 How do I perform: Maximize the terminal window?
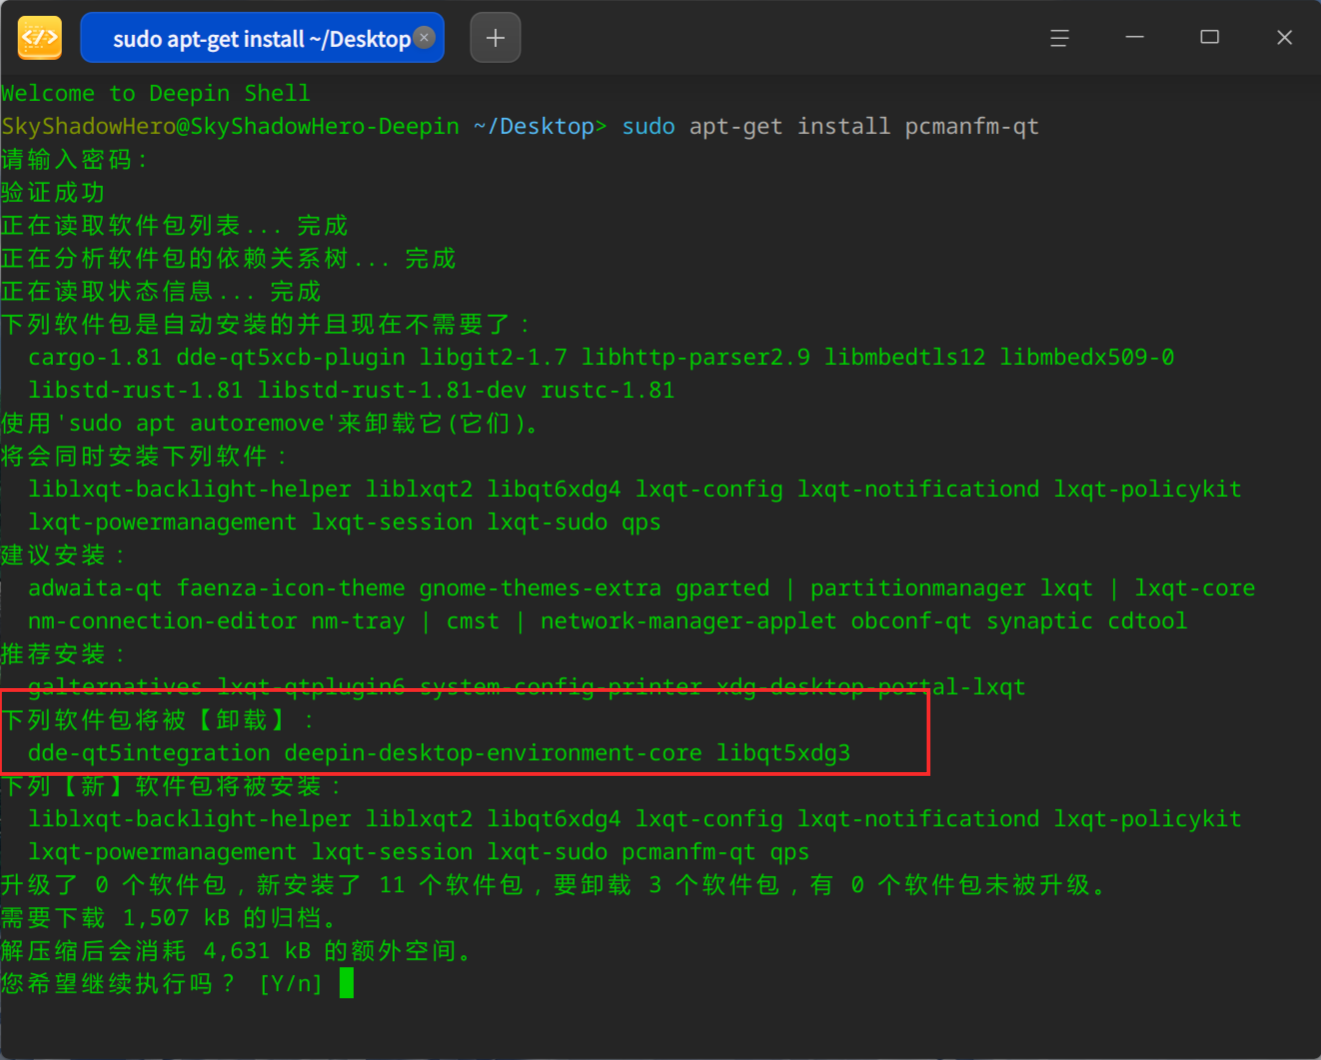click(x=1209, y=37)
